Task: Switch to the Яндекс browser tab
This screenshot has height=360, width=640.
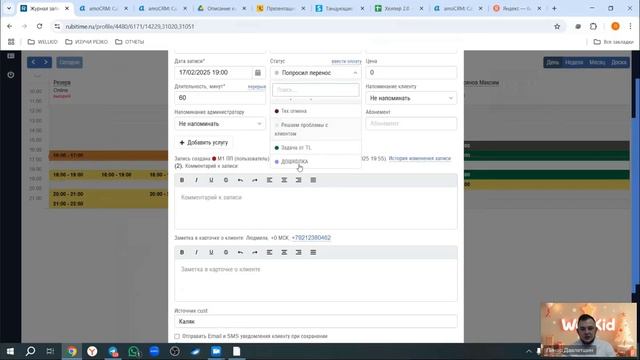Action: [517, 8]
